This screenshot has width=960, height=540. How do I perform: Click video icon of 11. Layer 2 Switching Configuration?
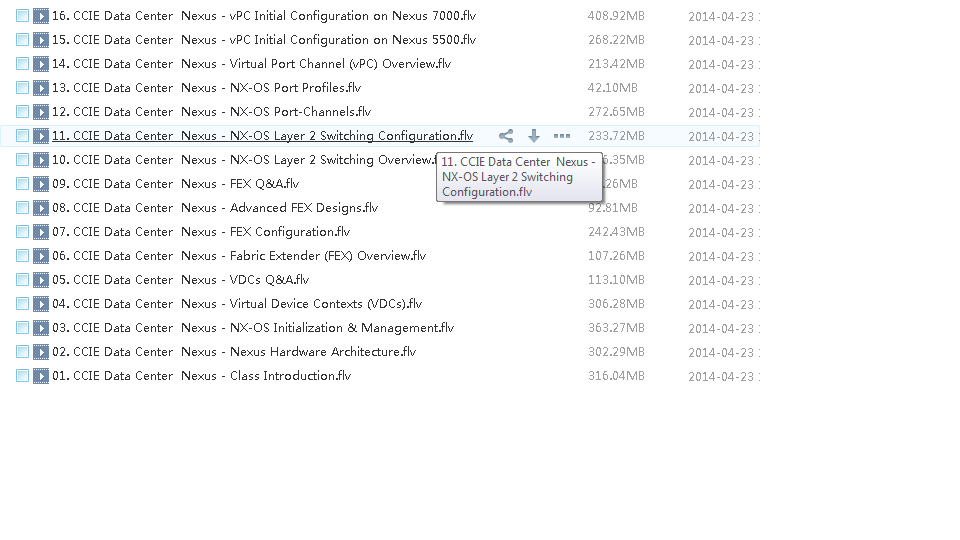tap(41, 136)
